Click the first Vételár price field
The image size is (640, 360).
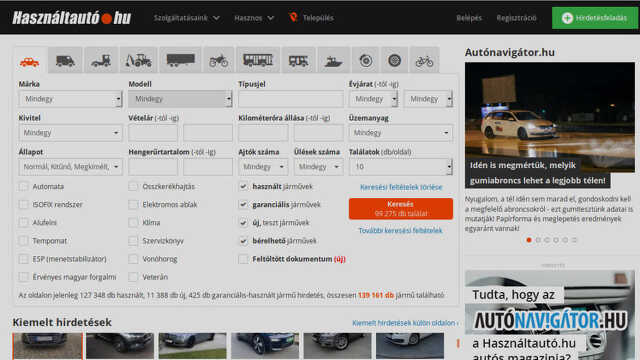[153, 133]
